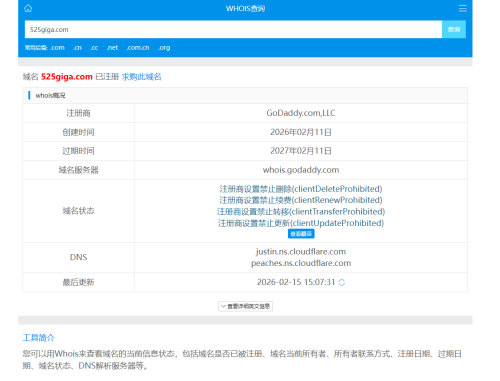Click the 过期时间 row label
The image size is (500, 381).
[x=78, y=151]
